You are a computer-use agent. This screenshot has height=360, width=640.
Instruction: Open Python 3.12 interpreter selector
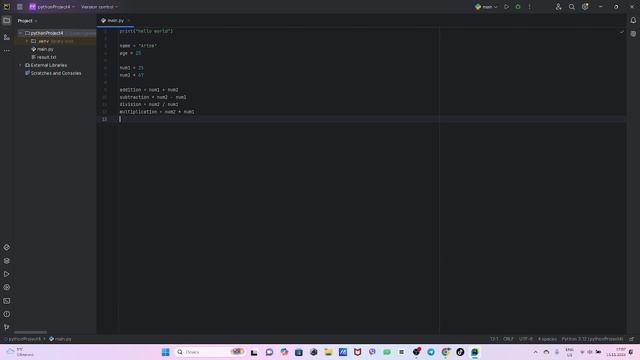(592, 339)
